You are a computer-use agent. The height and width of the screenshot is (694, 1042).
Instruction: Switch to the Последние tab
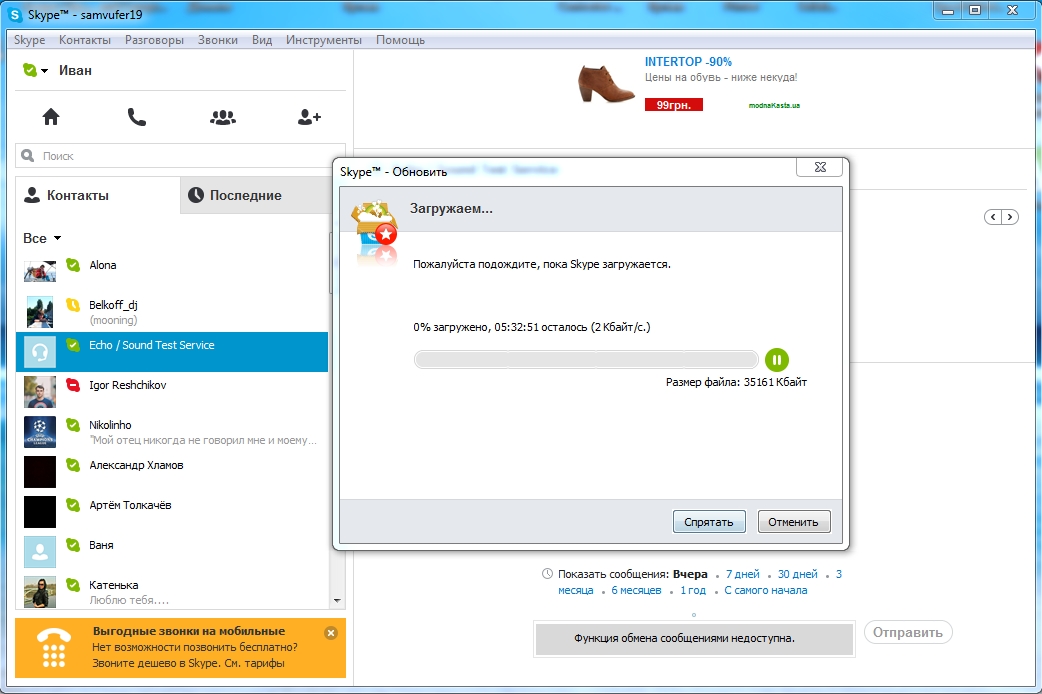point(255,195)
